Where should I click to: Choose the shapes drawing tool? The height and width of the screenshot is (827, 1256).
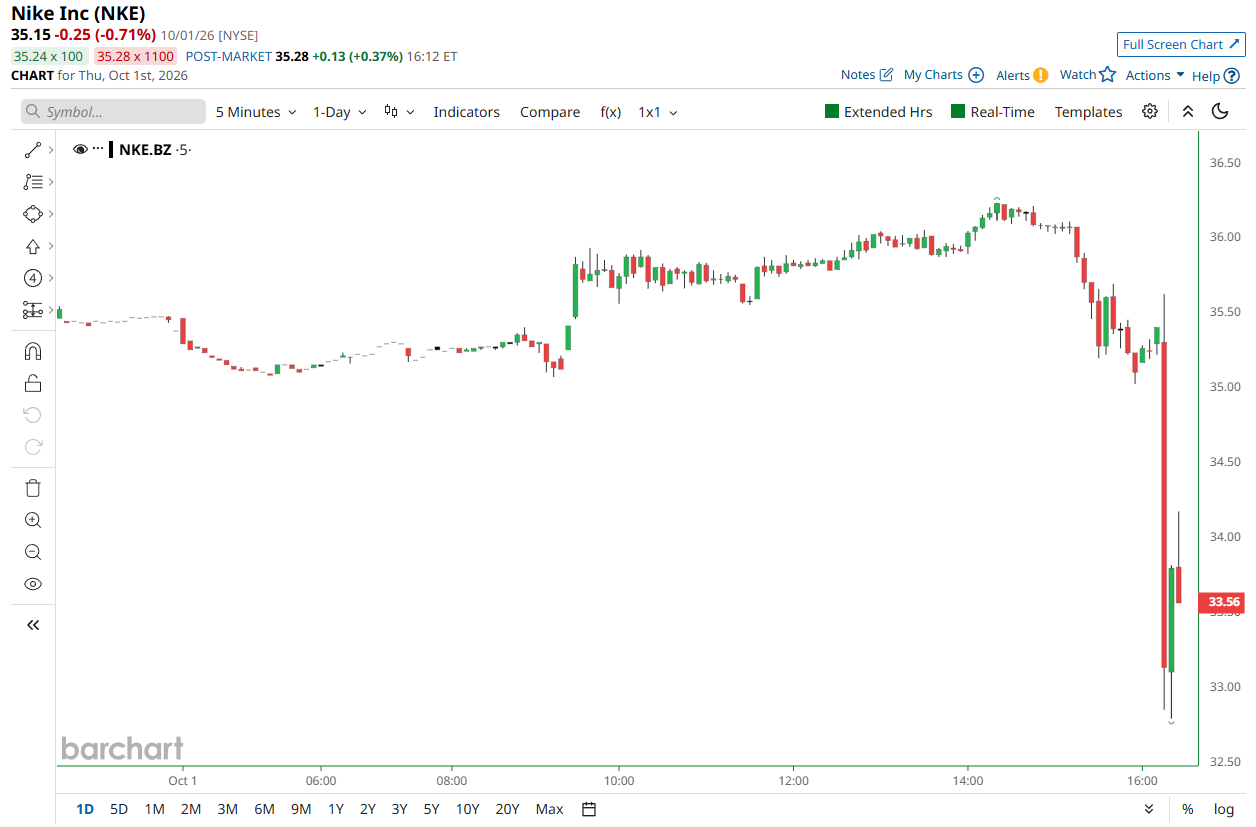point(33,214)
